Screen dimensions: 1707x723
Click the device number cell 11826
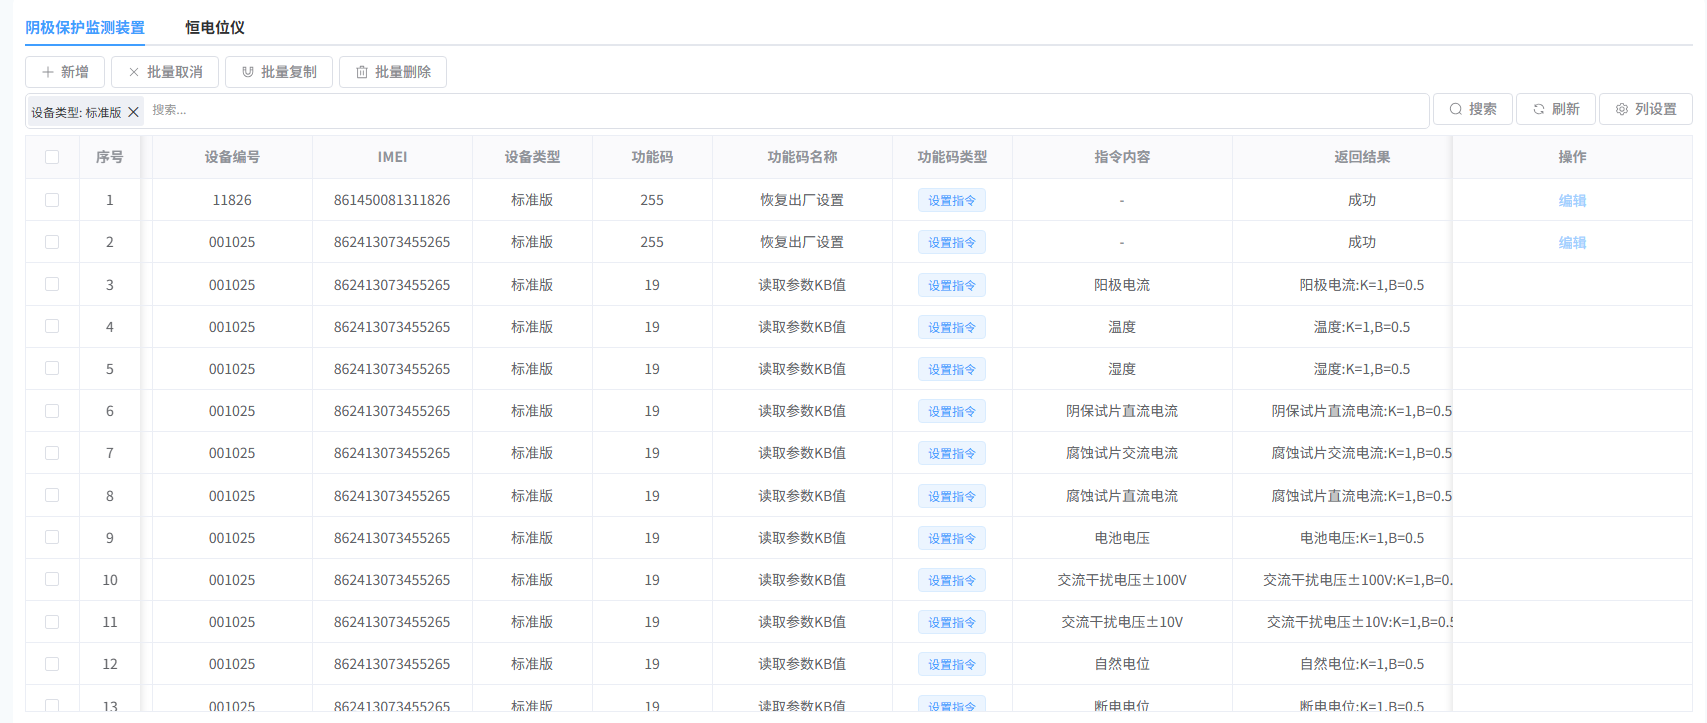tap(232, 200)
